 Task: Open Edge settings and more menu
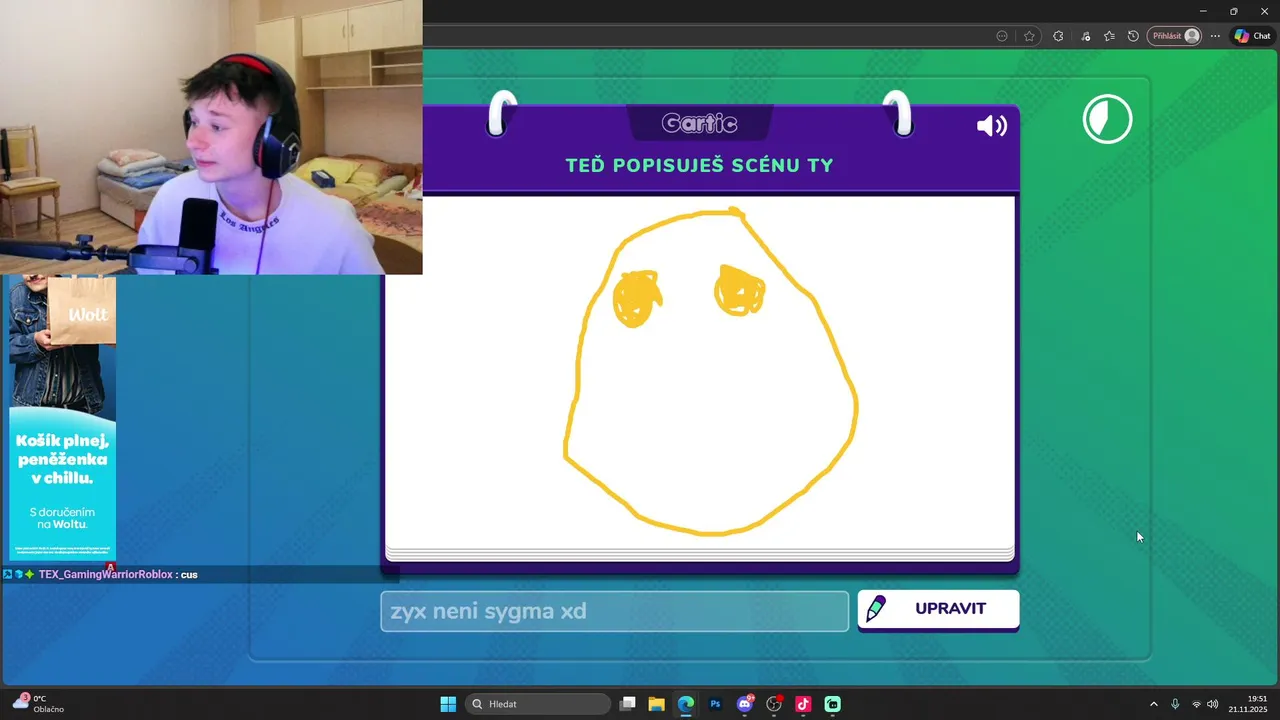(x=1215, y=36)
